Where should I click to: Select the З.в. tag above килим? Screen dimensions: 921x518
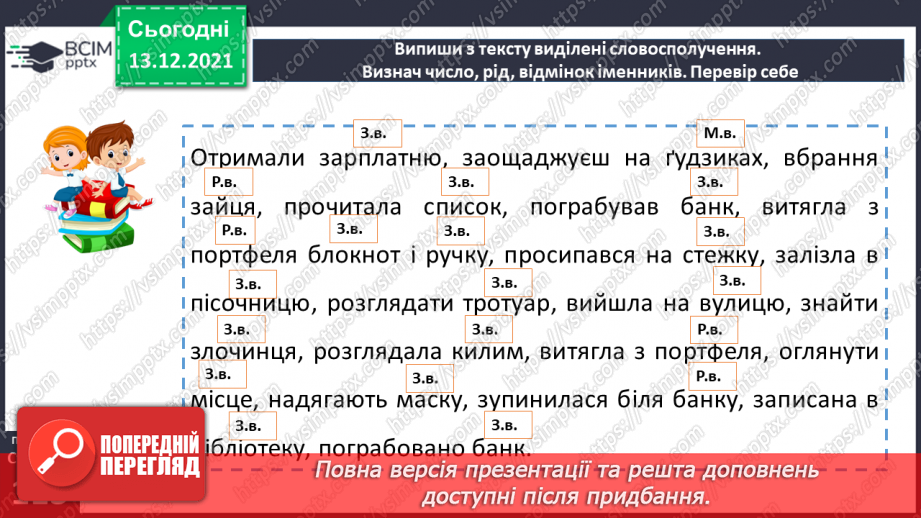point(488,329)
